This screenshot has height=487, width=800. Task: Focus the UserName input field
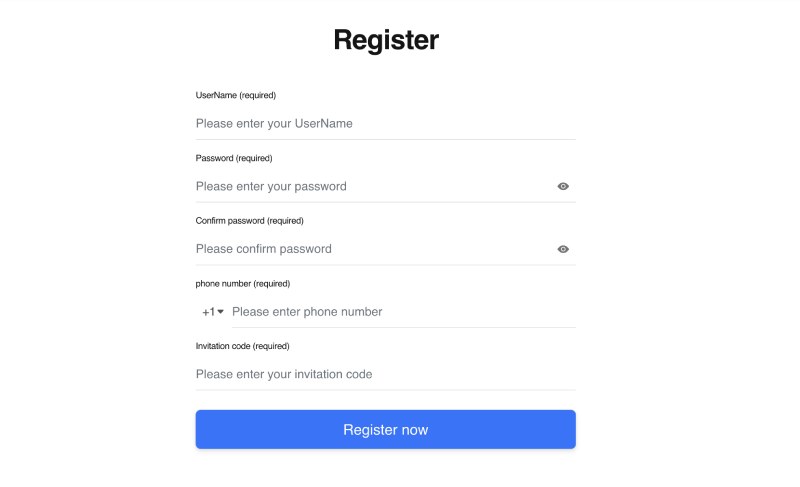[x=385, y=124]
